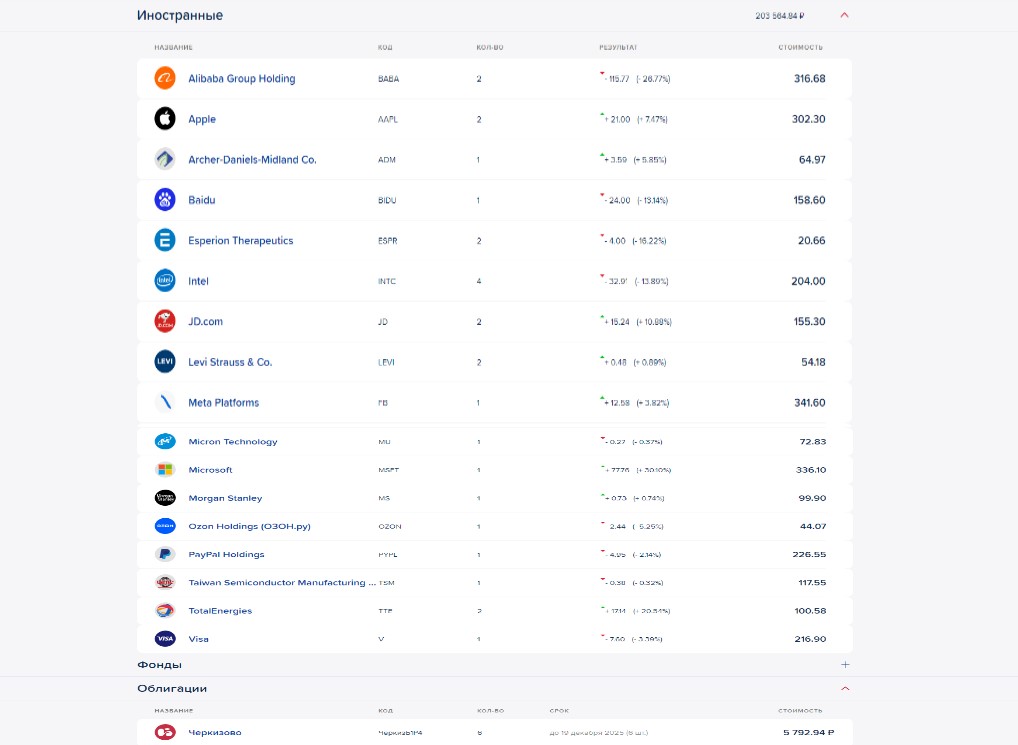This screenshot has width=1018, height=745.
Task: Click the Ozon Holdings logo icon
Action: coord(165,526)
